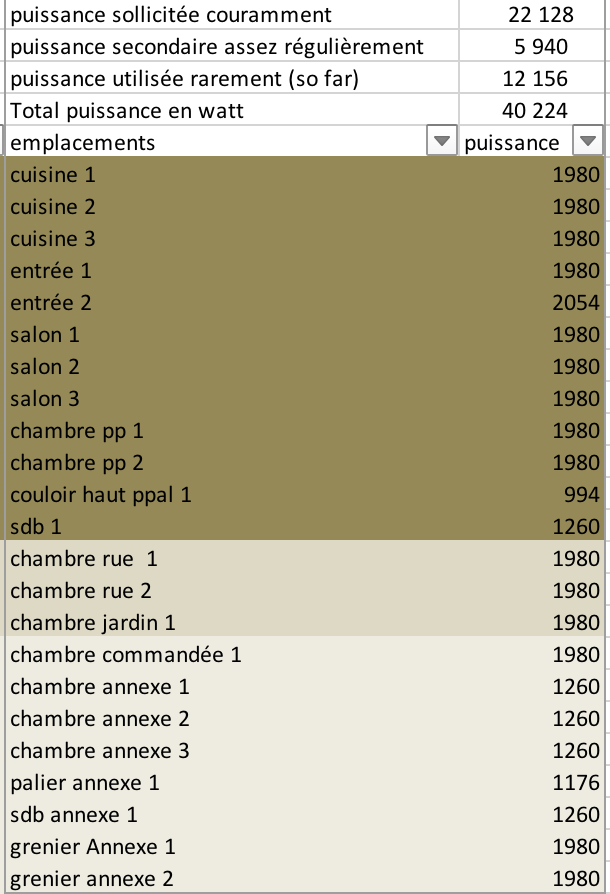Open the puissance column filter dropdown
Screen dimensions: 610x894
[x=588, y=143]
